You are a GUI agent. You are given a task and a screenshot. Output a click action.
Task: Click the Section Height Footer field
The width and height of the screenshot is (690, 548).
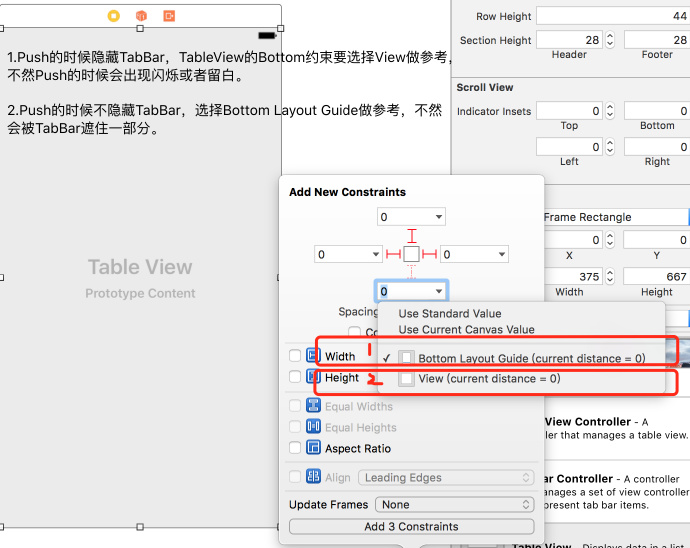coord(657,40)
